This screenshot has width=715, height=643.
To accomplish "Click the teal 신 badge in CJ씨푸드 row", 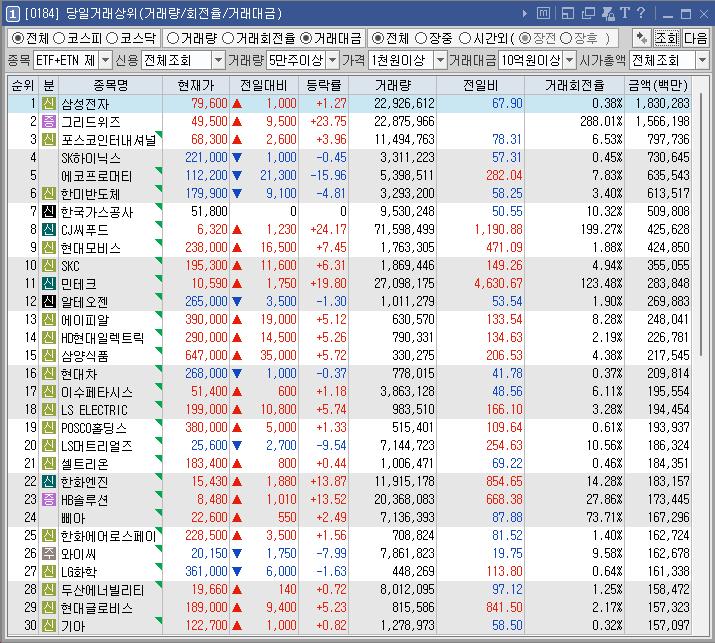I will (49, 229).
